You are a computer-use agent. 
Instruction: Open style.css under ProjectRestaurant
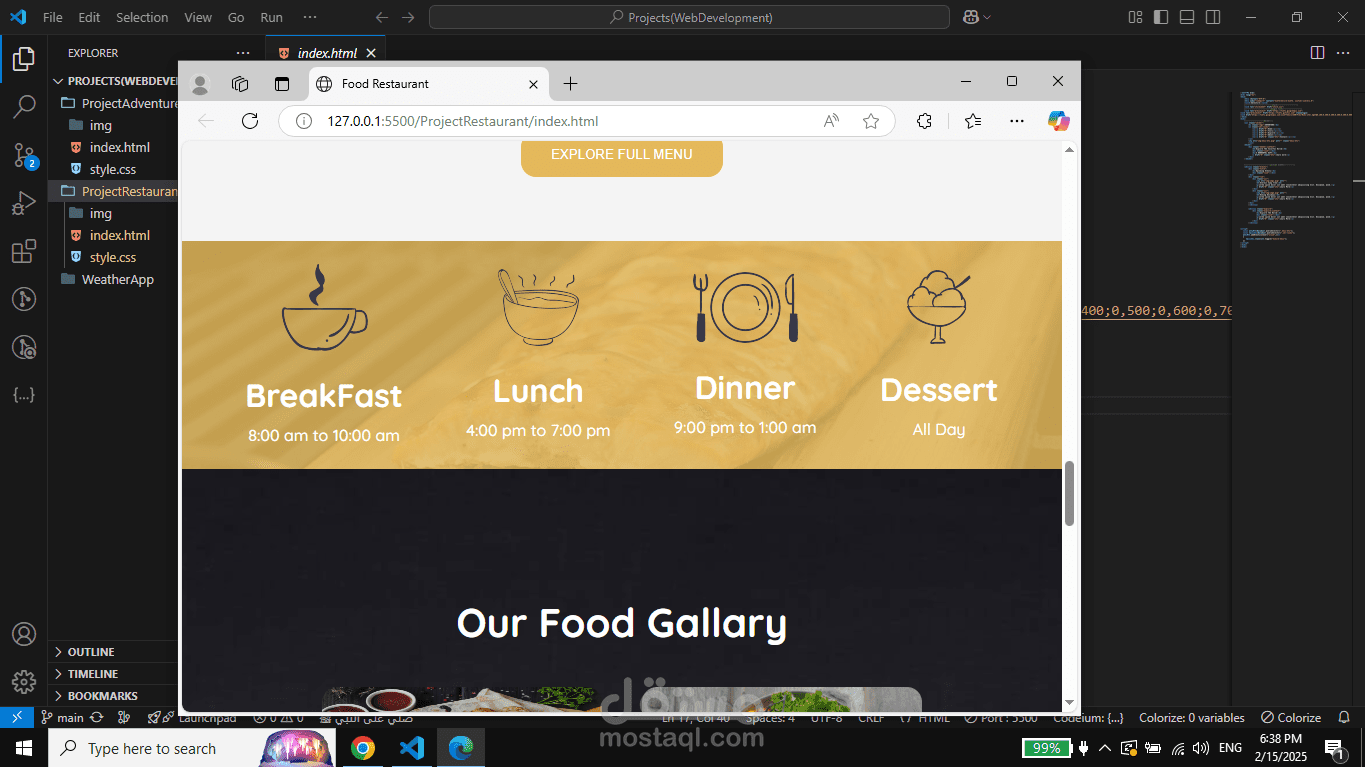coord(113,257)
